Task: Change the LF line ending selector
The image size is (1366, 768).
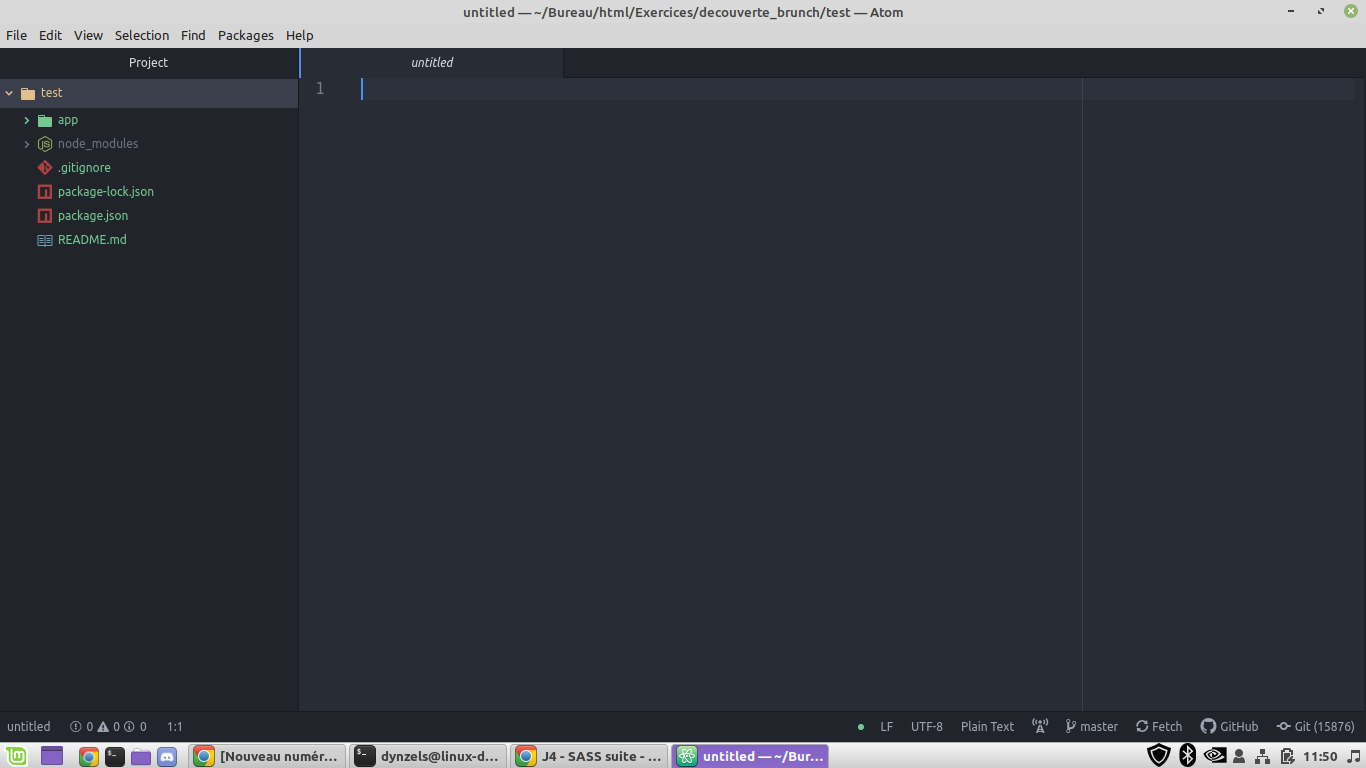Action: click(x=886, y=727)
